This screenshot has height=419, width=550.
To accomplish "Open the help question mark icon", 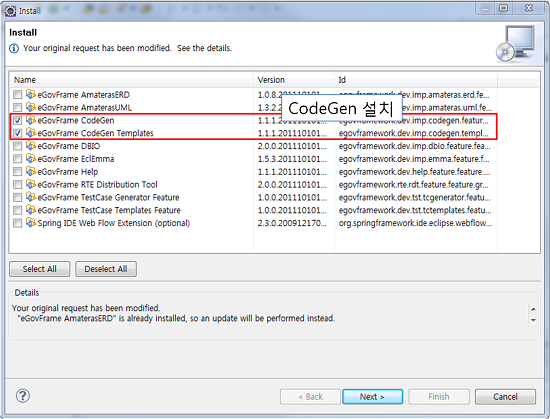I will tap(23, 396).
